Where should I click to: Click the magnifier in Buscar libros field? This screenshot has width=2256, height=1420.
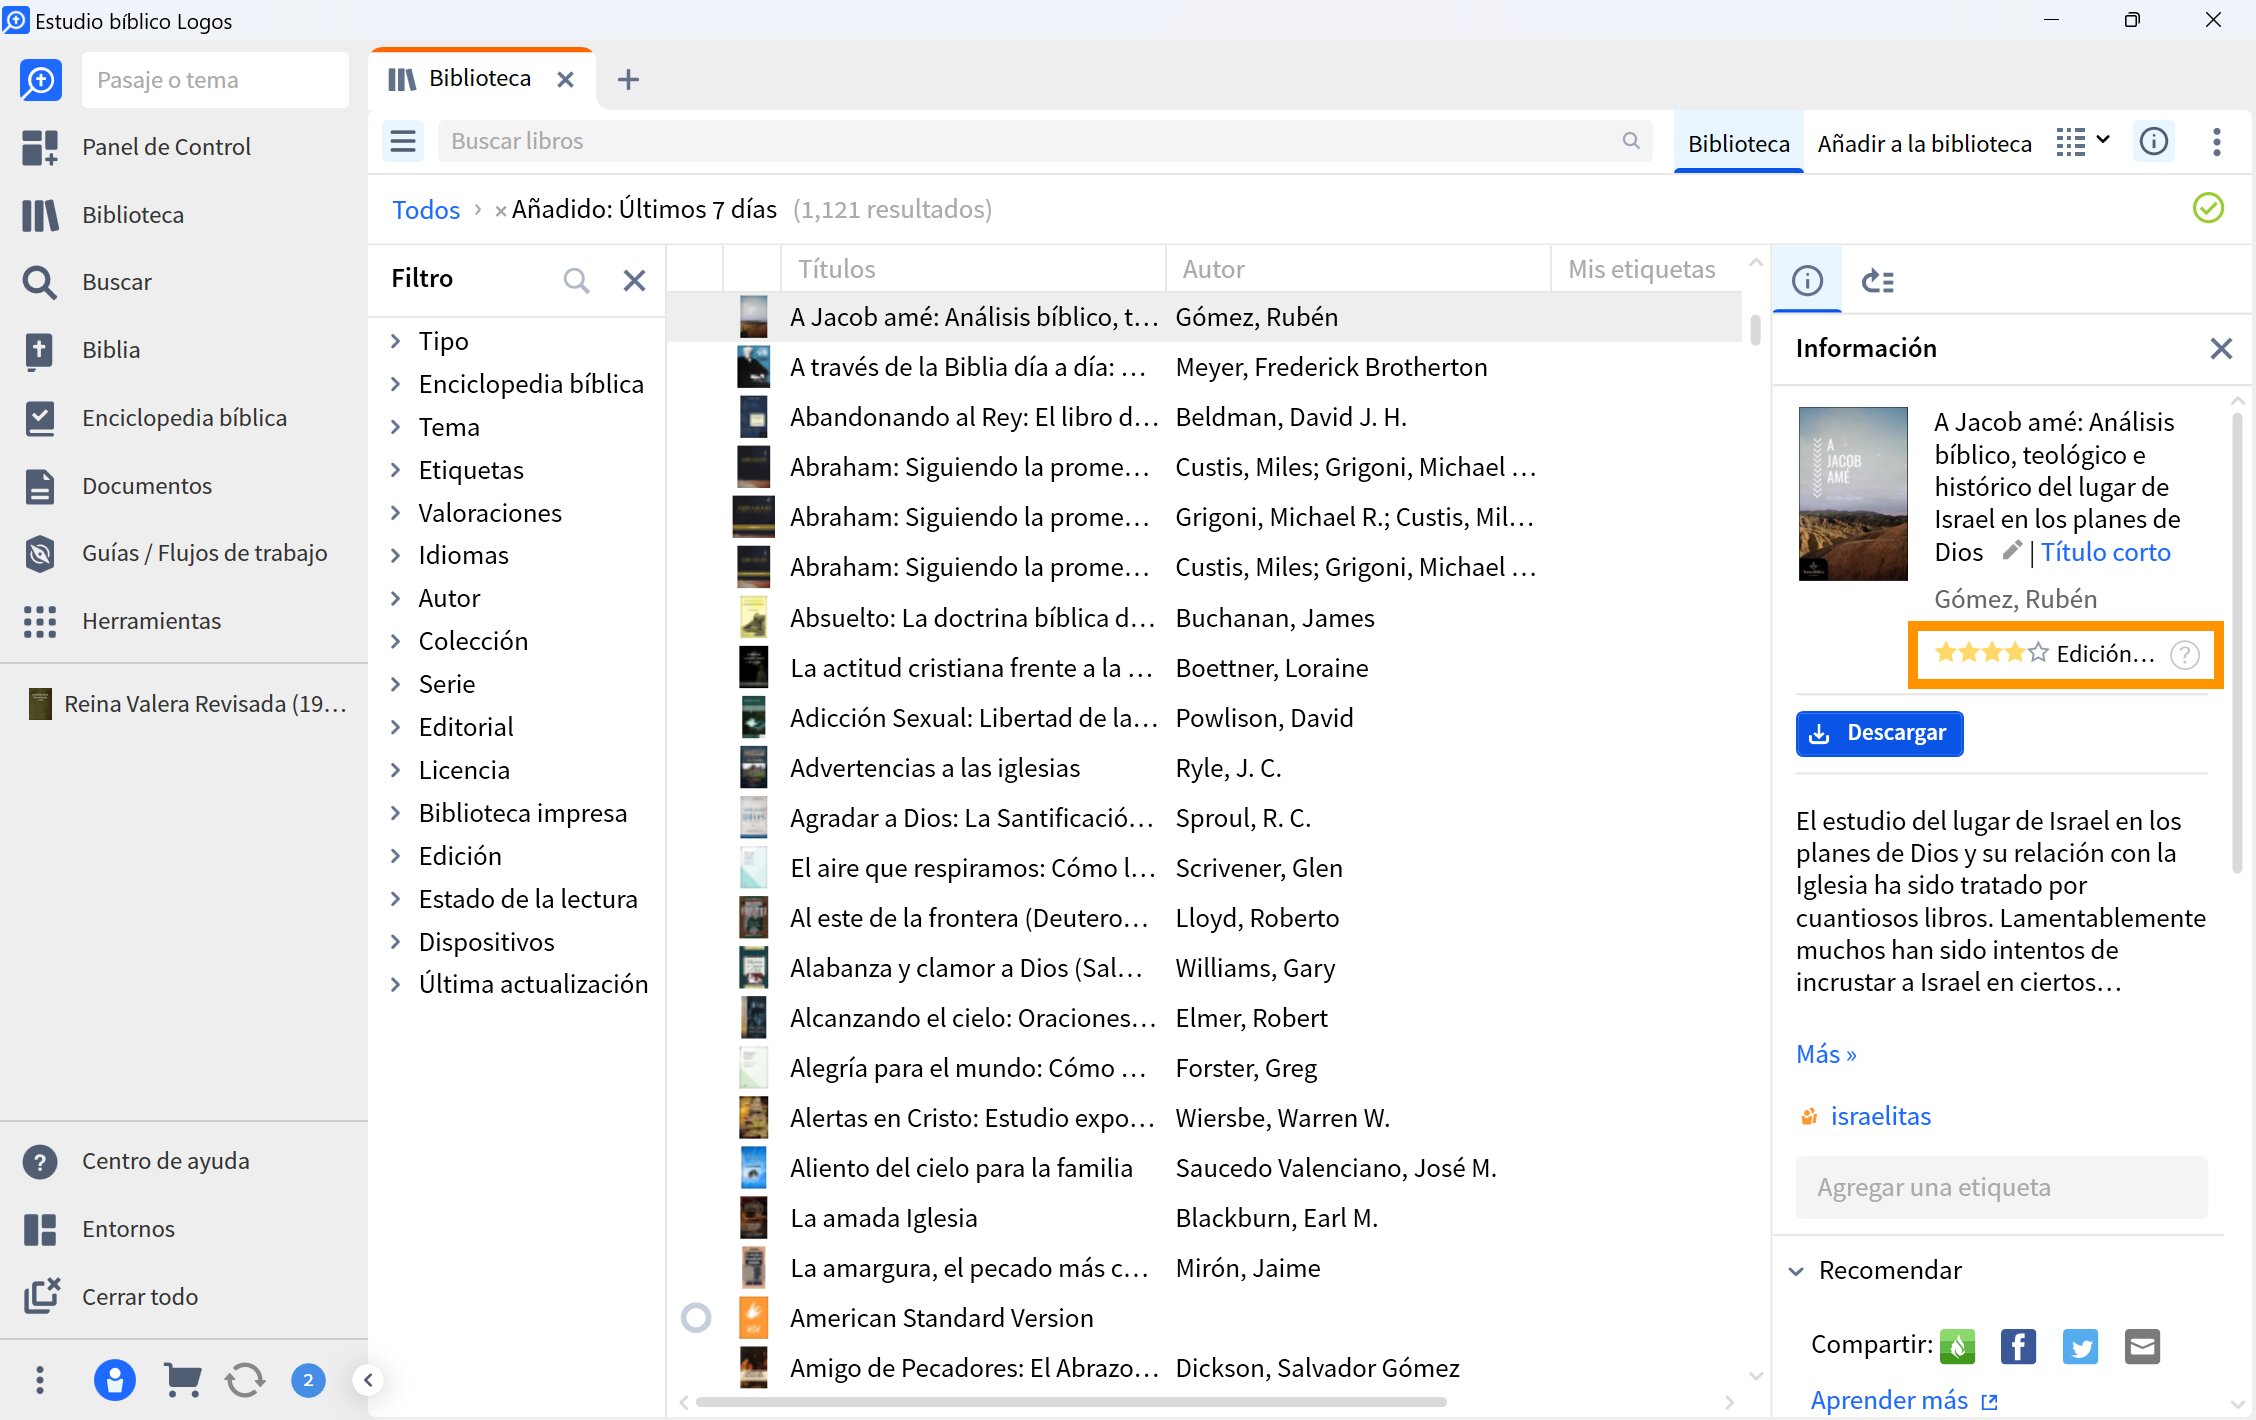(x=1631, y=141)
